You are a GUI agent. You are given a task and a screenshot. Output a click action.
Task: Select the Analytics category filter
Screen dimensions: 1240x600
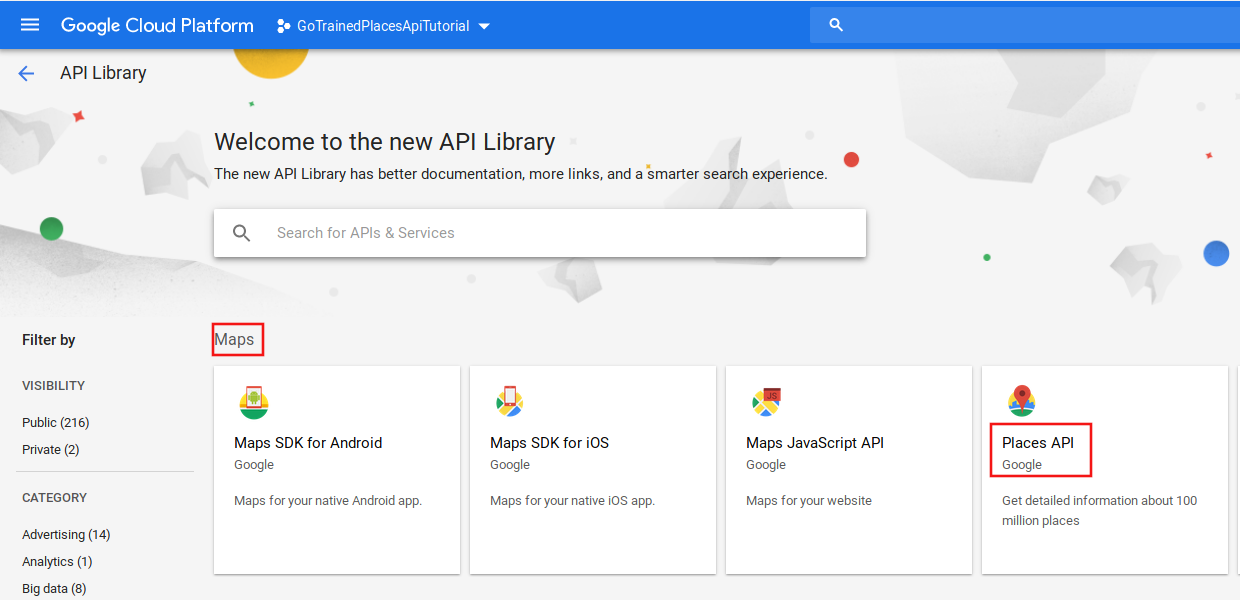(57, 562)
